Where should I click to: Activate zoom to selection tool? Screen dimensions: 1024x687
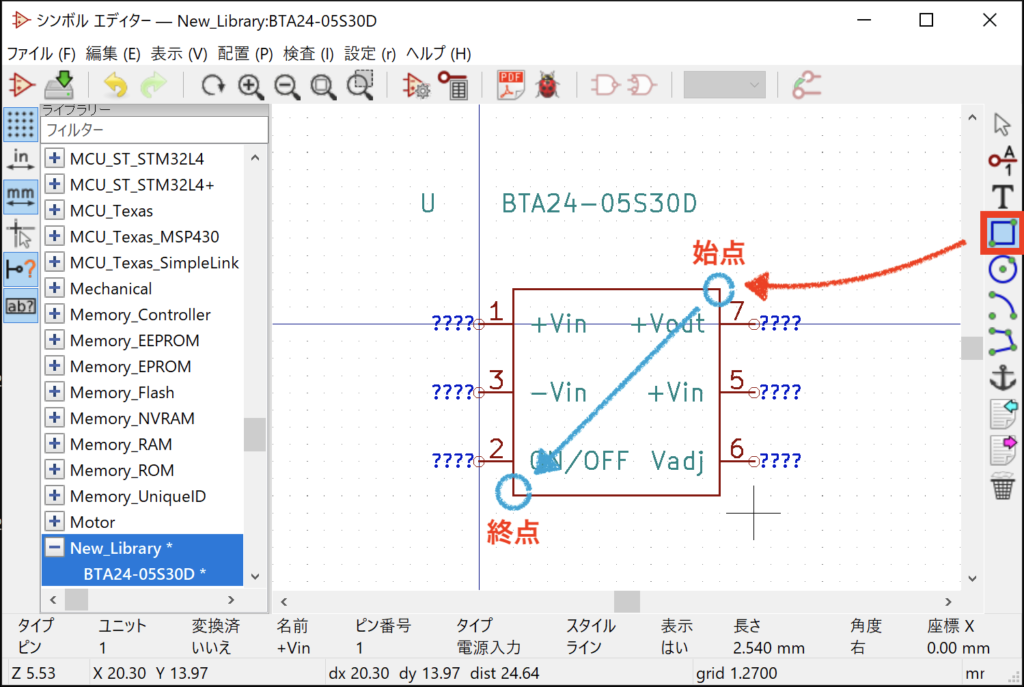coord(360,86)
